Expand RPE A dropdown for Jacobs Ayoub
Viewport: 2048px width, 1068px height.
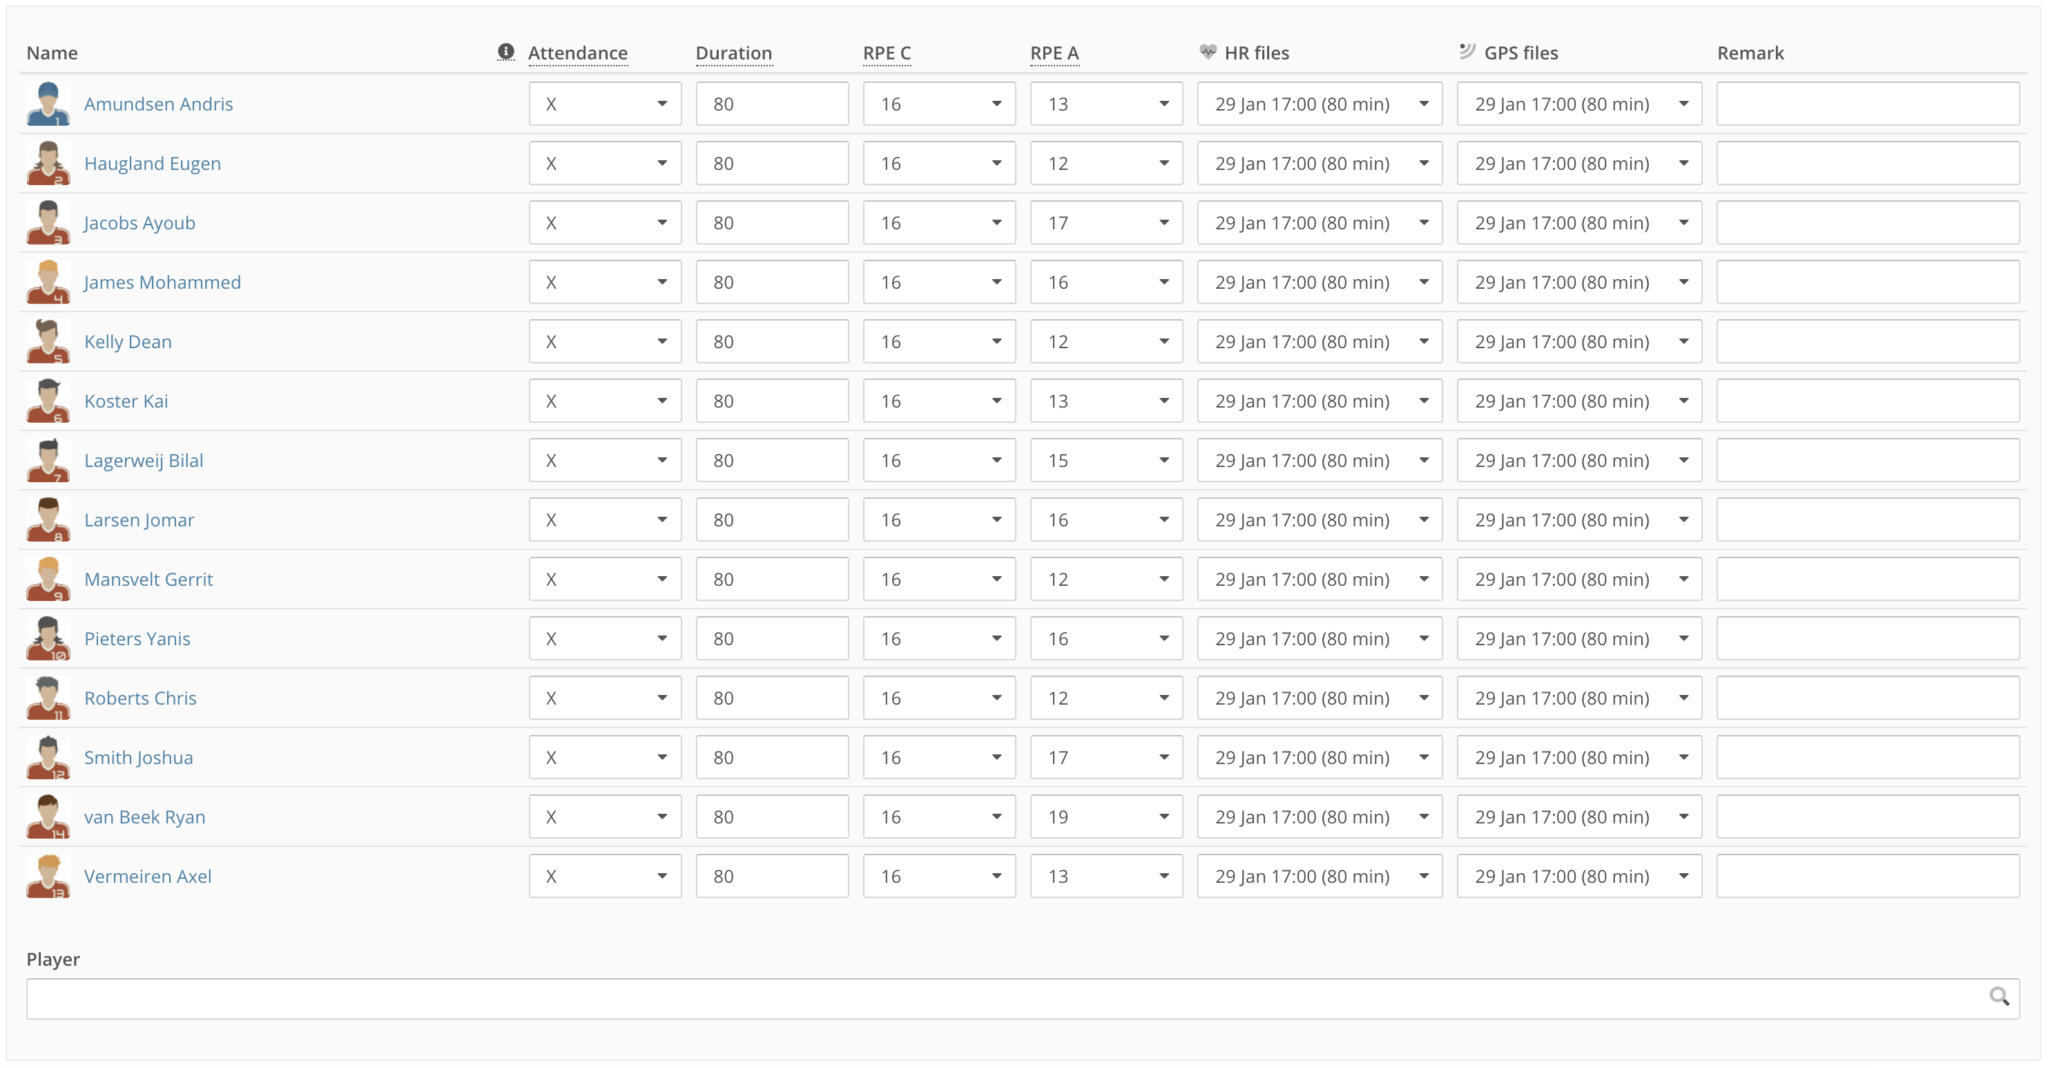click(1106, 223)
